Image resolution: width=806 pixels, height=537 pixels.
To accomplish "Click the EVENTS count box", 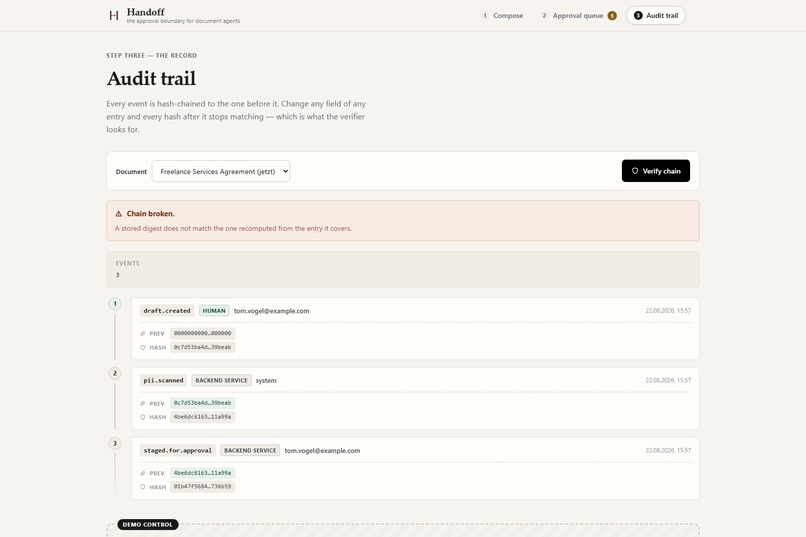I will click(402, 269).
